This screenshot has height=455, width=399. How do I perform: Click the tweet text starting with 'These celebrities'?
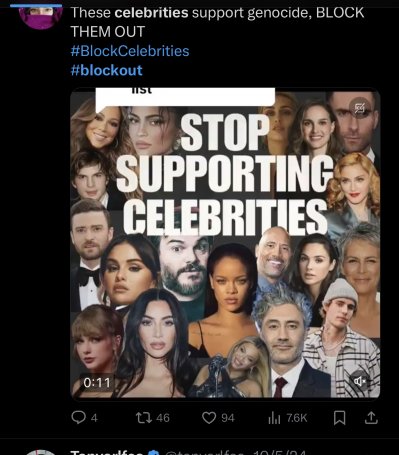pos(217,22)
